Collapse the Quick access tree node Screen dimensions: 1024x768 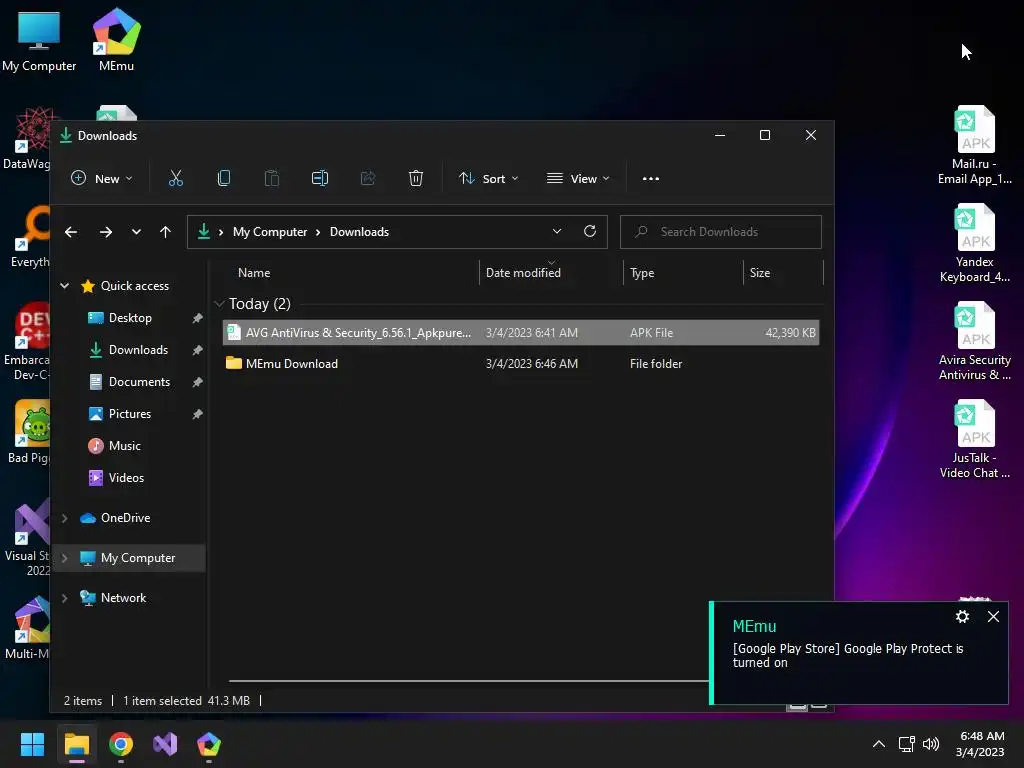pos(65,285)
